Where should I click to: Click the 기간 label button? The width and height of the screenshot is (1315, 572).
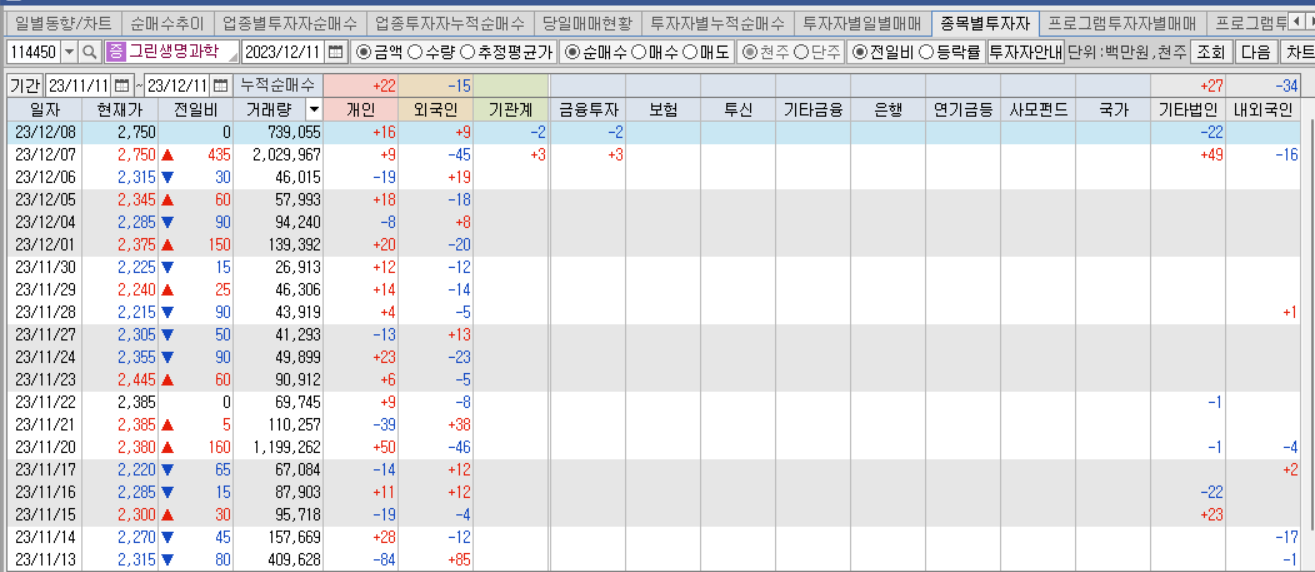24,86
